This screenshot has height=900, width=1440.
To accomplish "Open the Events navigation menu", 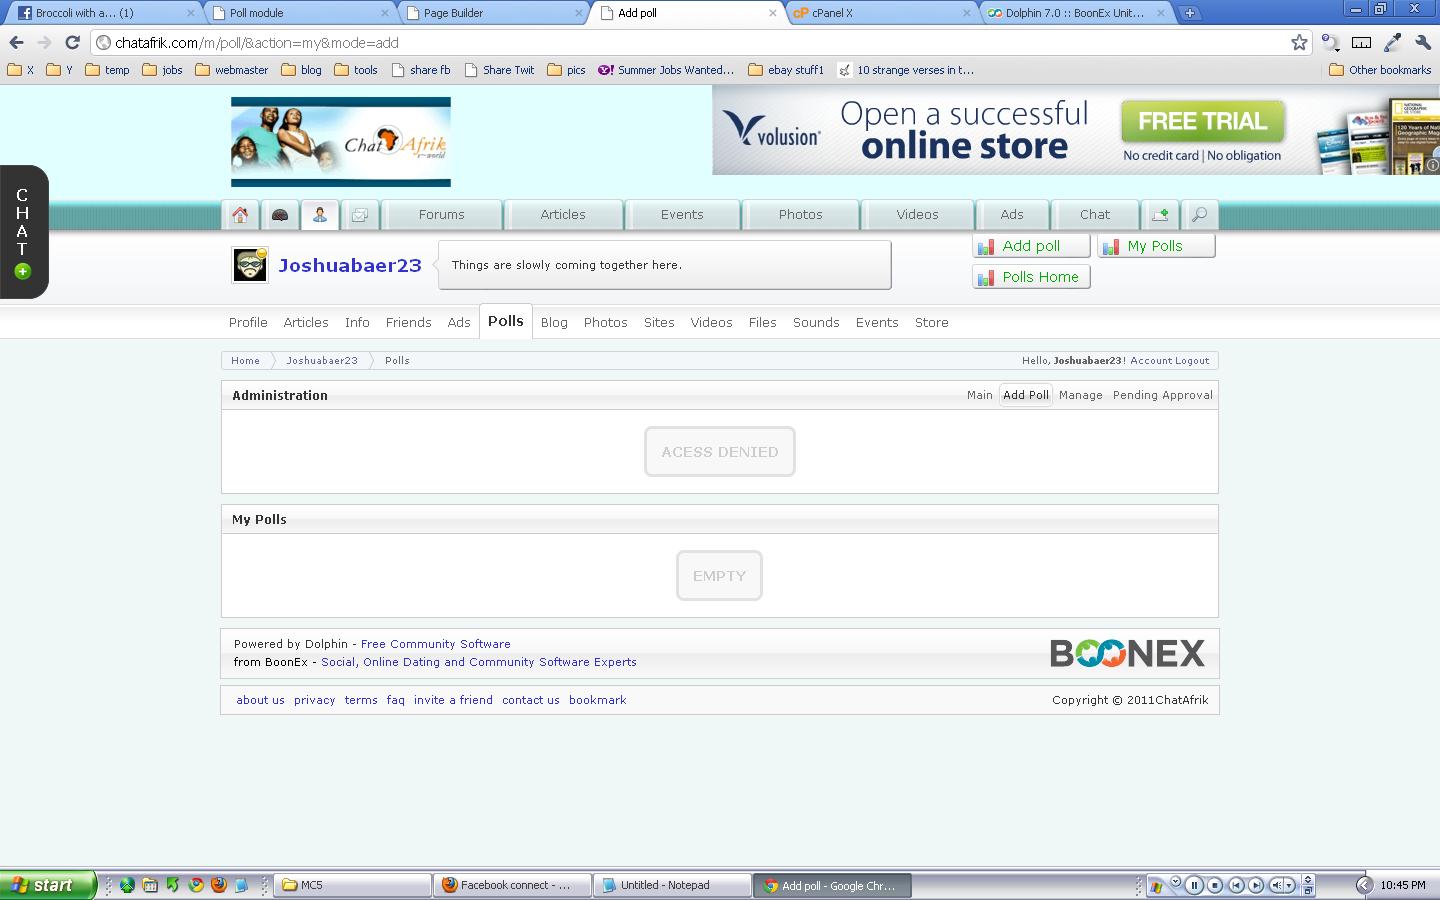I will pyautogui.click(x=682, y=215).
